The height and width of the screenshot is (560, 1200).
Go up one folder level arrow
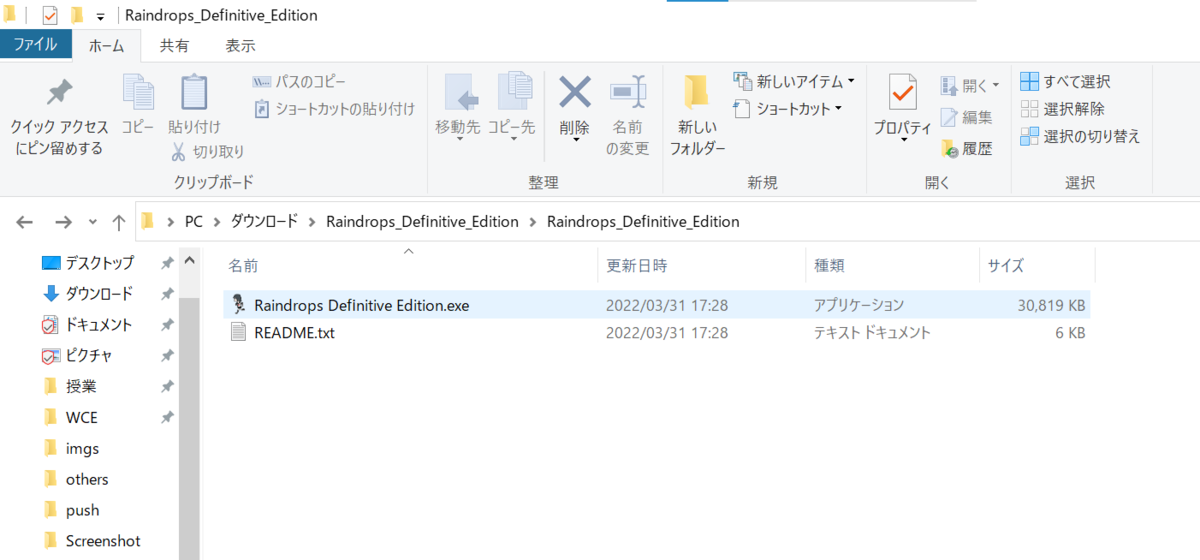(119, 222)
